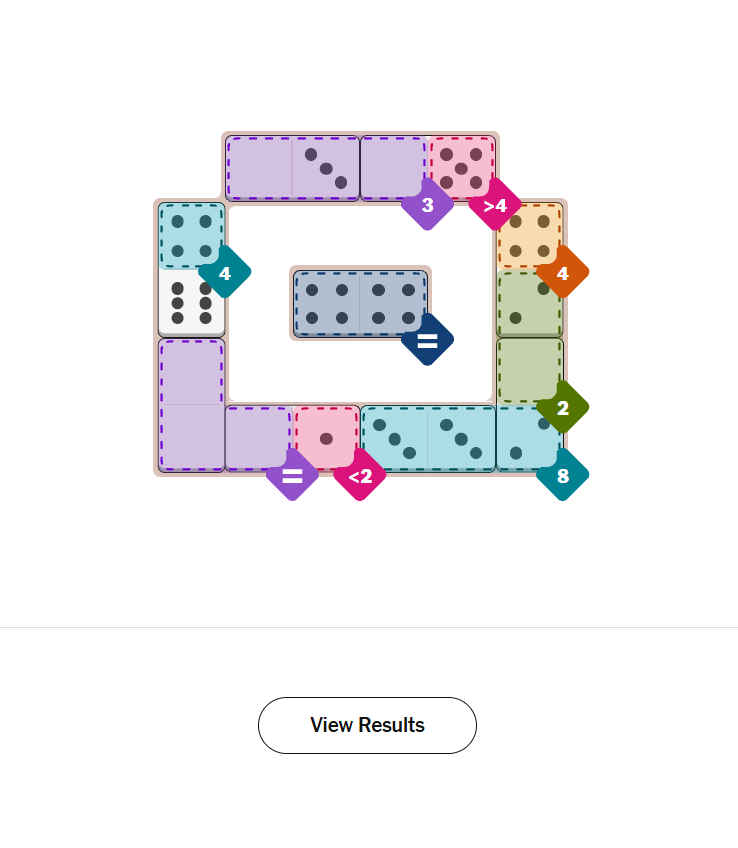This screenshot has width=738, height=848.
Task: Select the pink tile with five pips
Action: tap(461, 168)
